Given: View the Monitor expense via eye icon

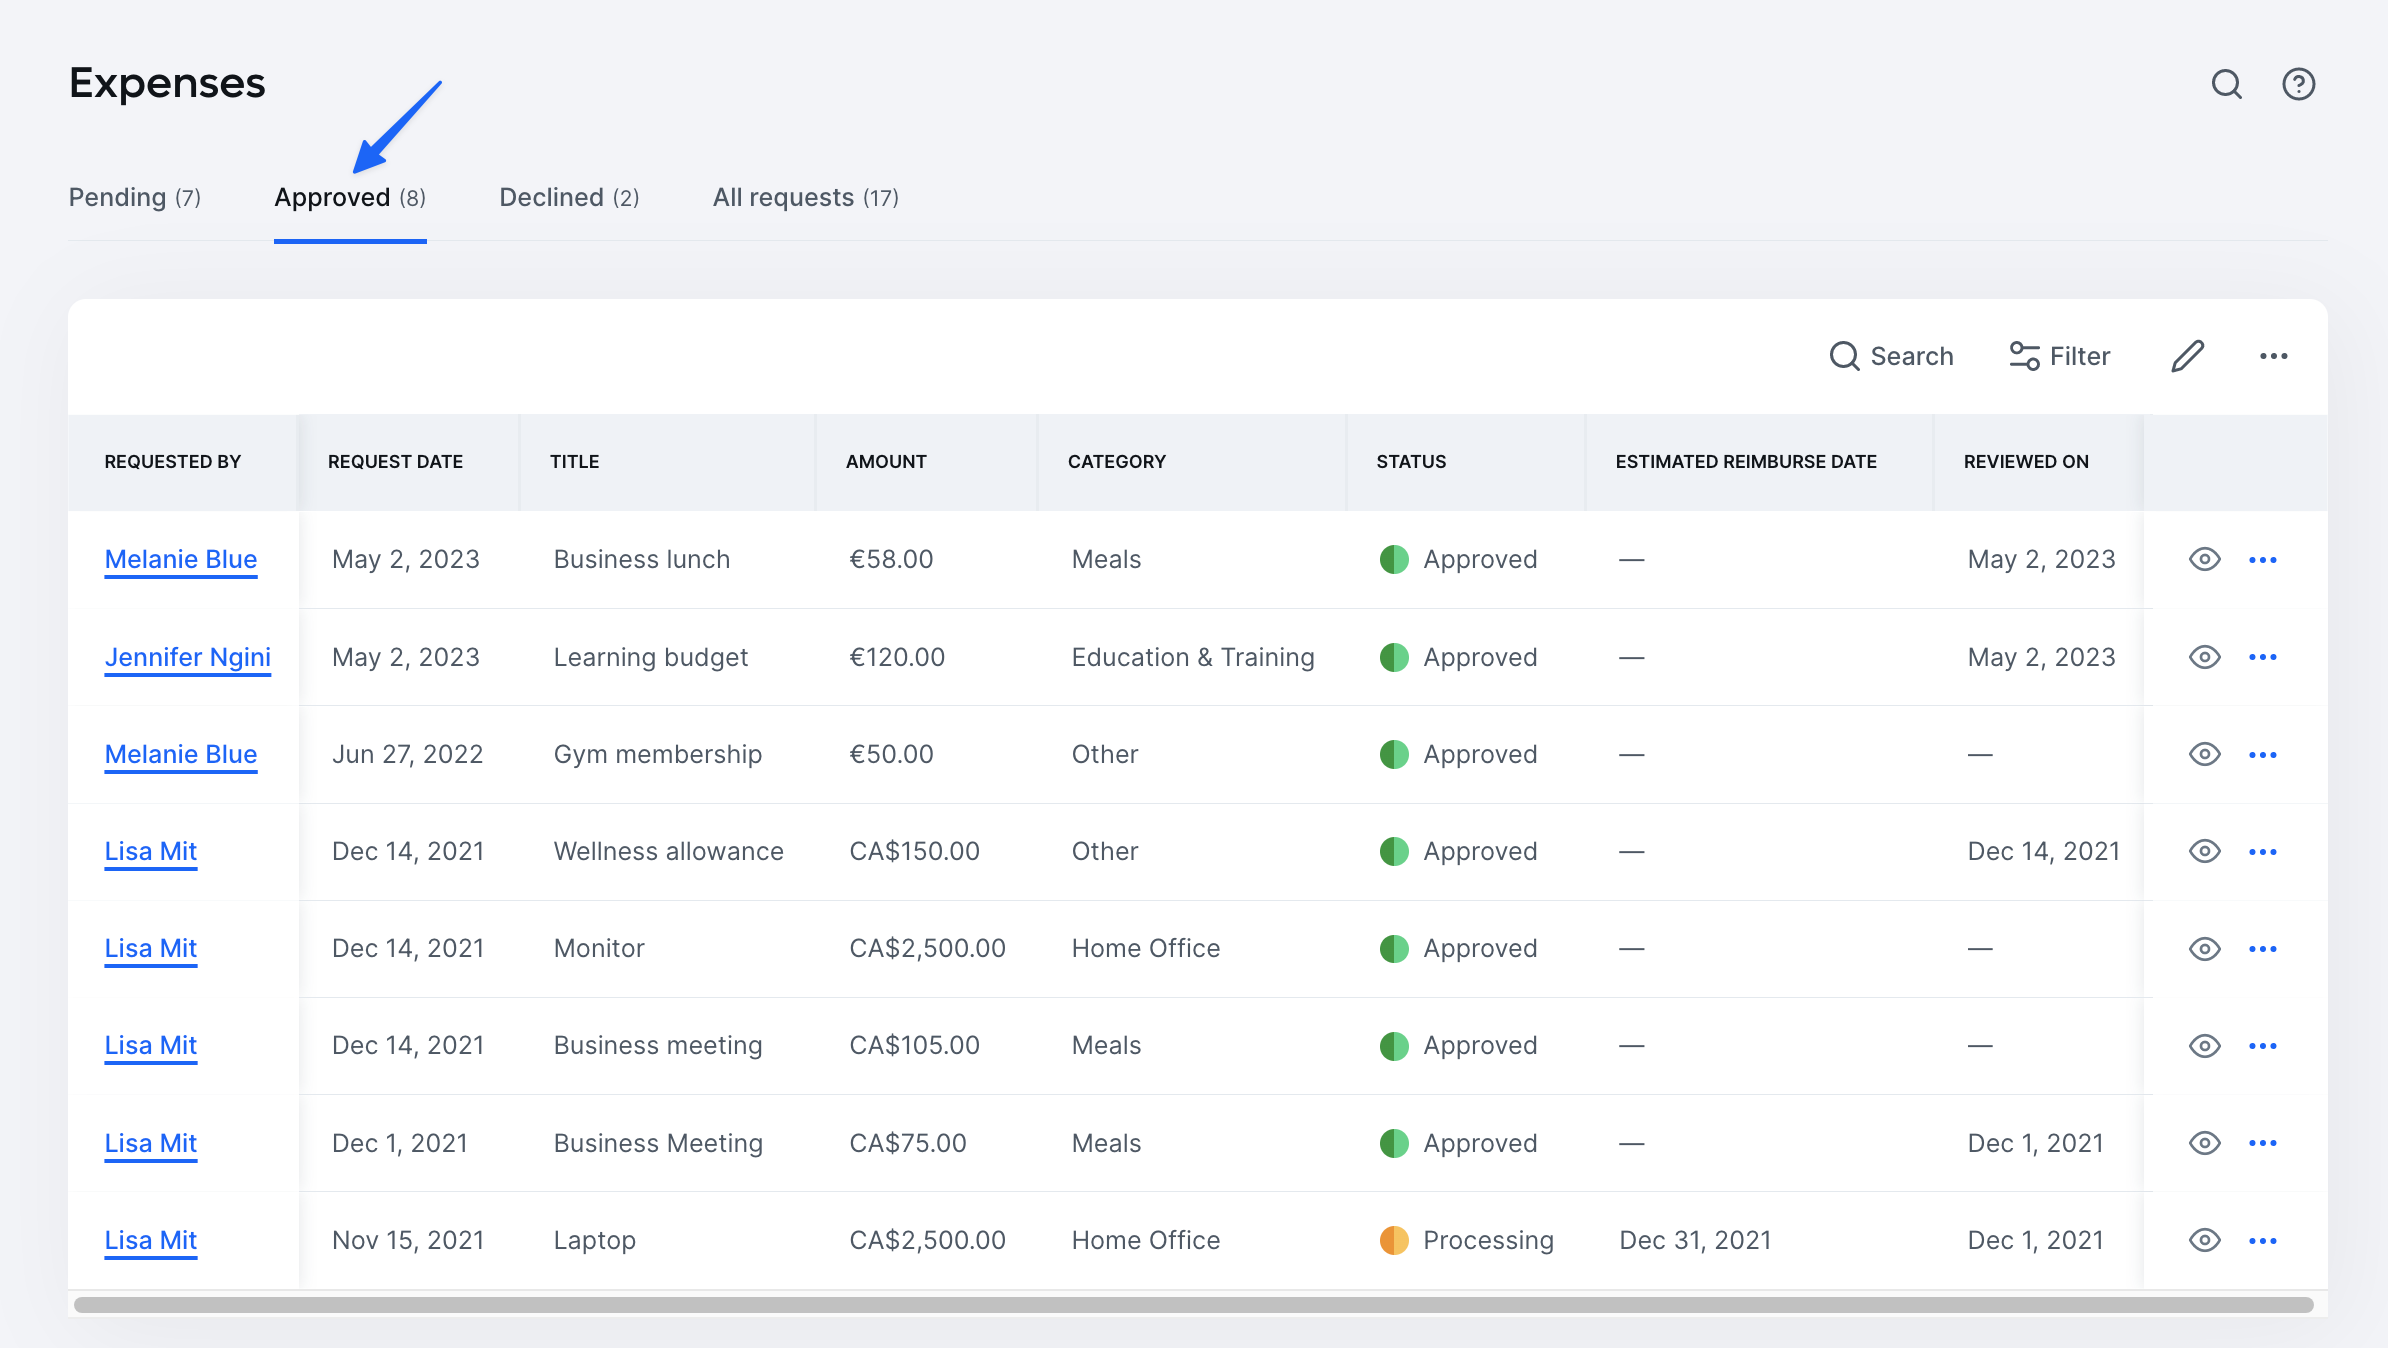Looking at the screenshot, I should (x=2205, y=948).
